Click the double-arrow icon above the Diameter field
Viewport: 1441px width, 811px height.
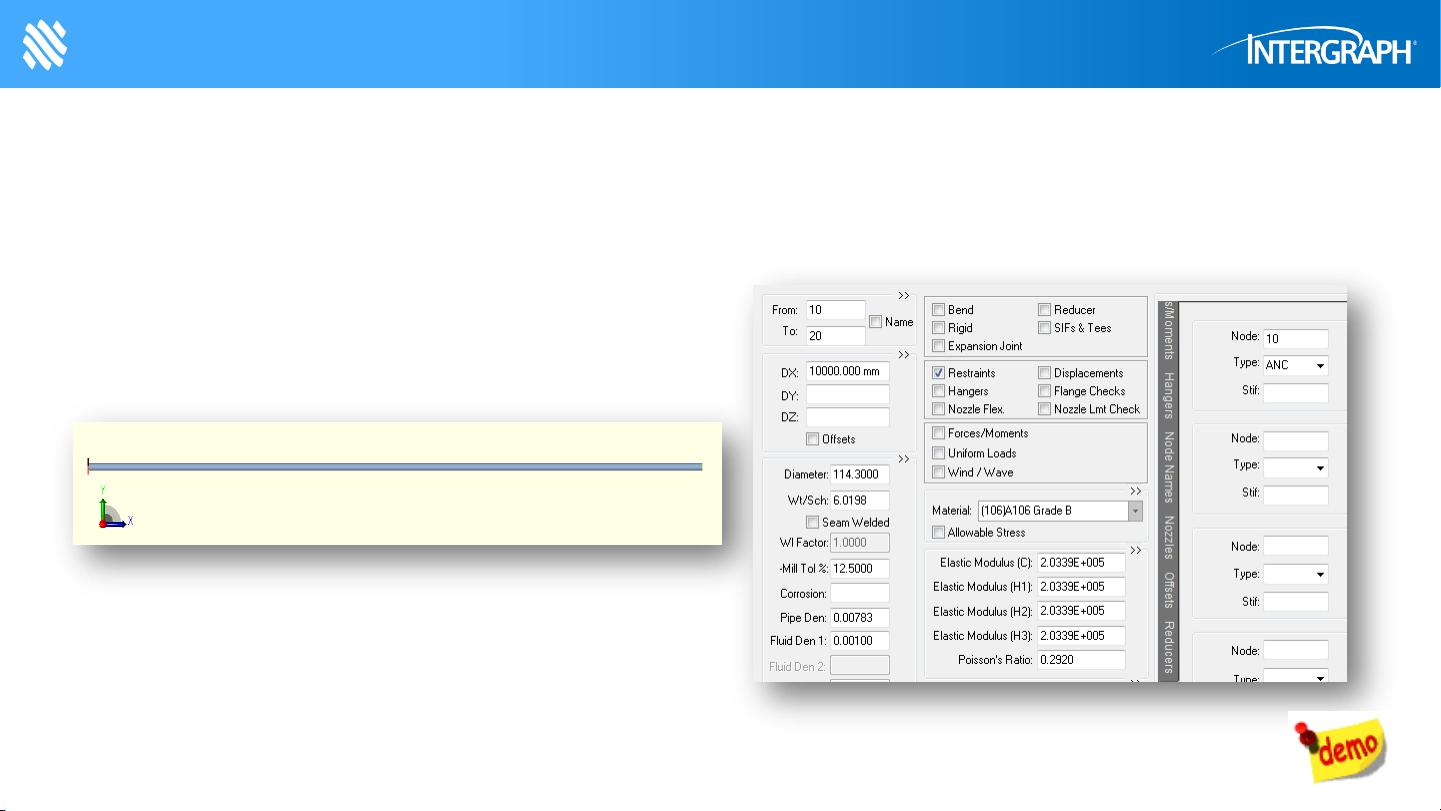coord(903,459)
